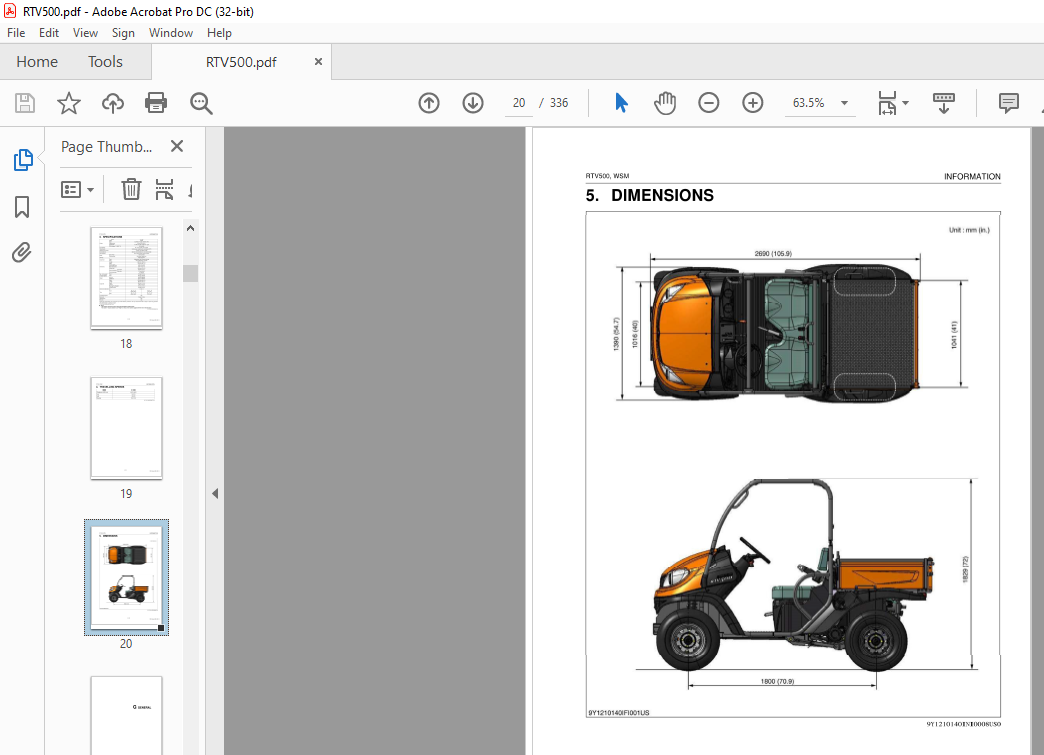1044x755 pixels.
Task: Click the 'Unit : mm (in.)' note
Action: [x=969, y=230]
